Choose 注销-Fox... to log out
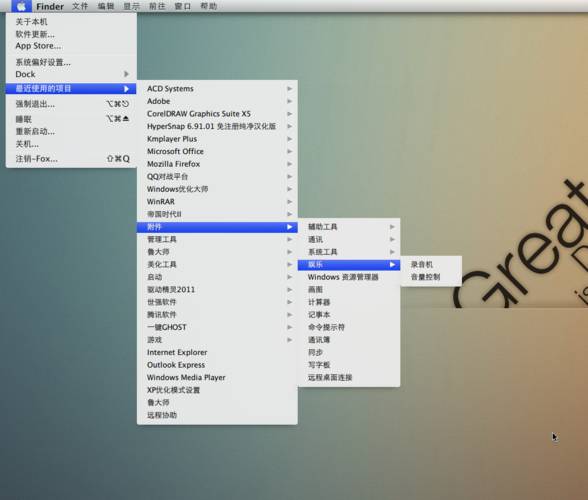Viewport: 588px width, 500px height. (x=71, y=159)
